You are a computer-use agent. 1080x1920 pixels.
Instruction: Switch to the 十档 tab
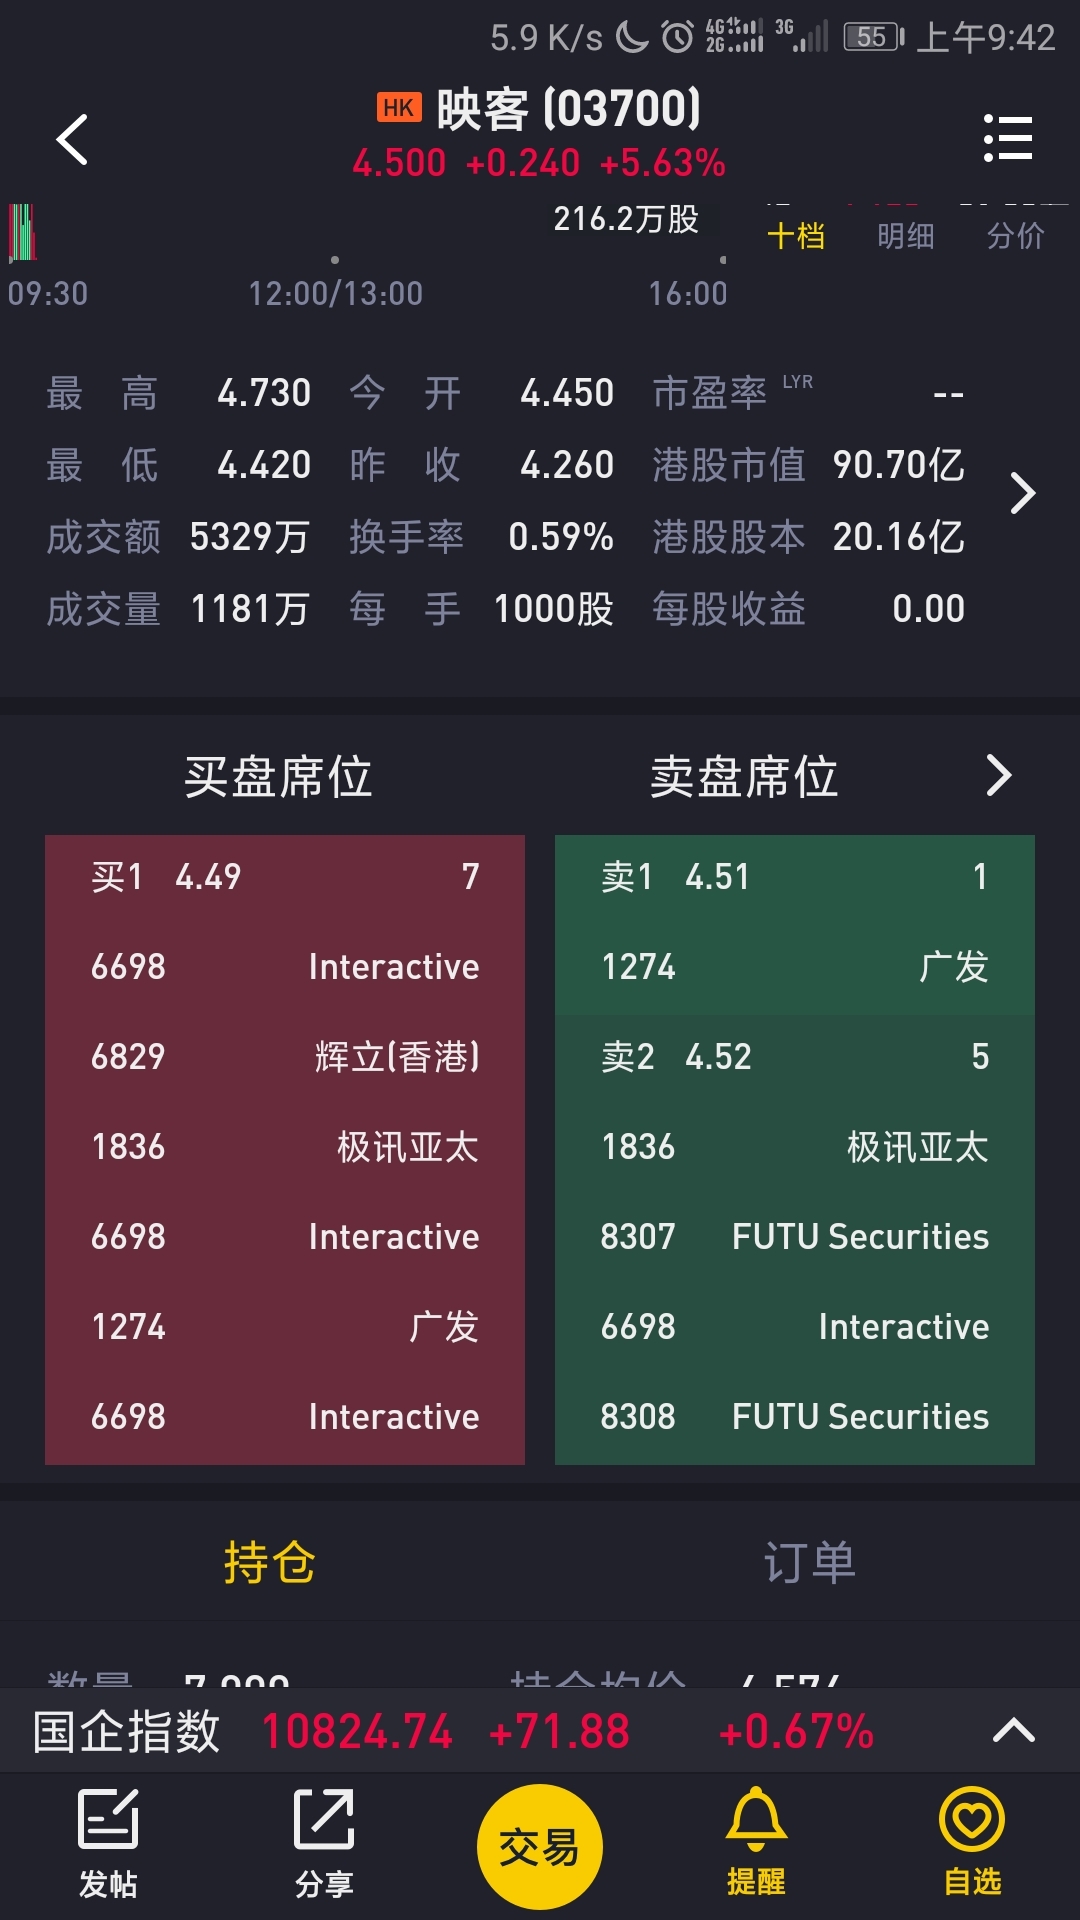click(796, 236)
